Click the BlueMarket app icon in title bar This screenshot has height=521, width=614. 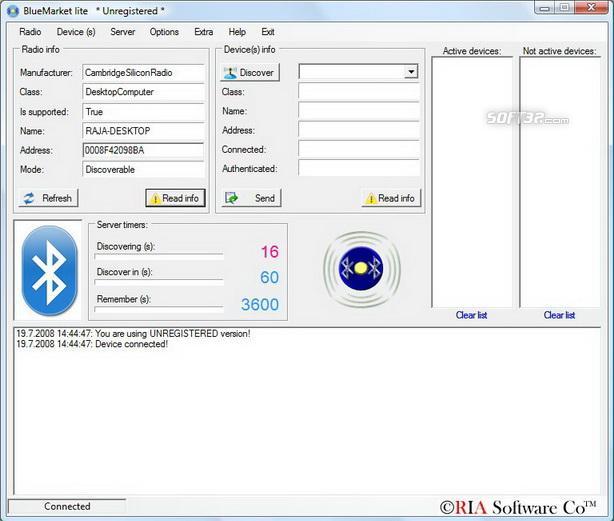coord(13,11)
